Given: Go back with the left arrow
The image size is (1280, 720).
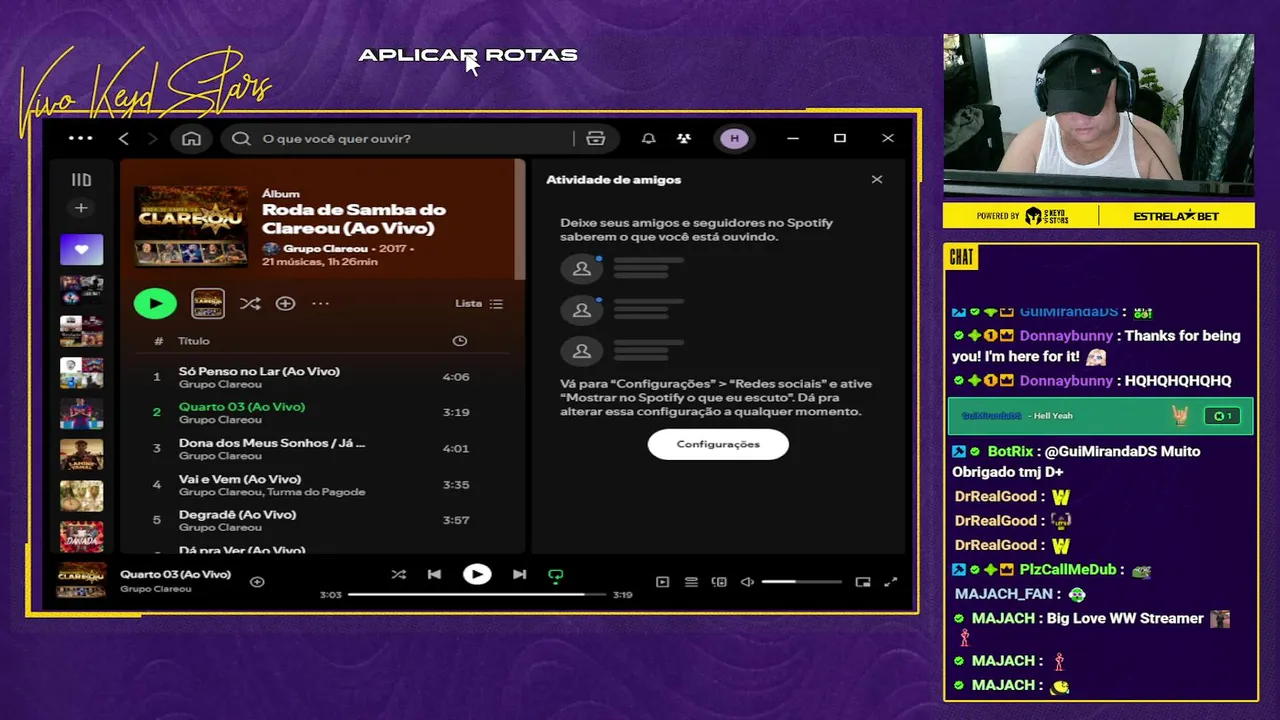Looking at the screenshot, I should point(124,139).
